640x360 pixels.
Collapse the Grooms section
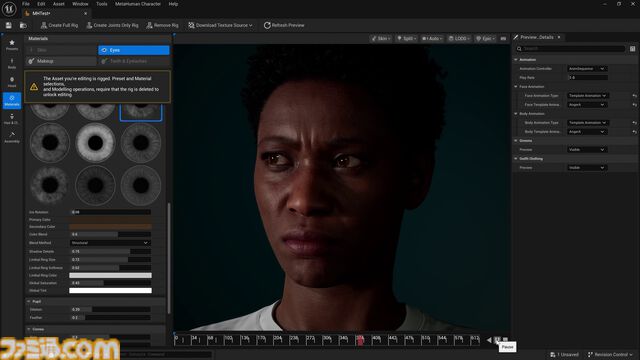[x=516, y=140]
